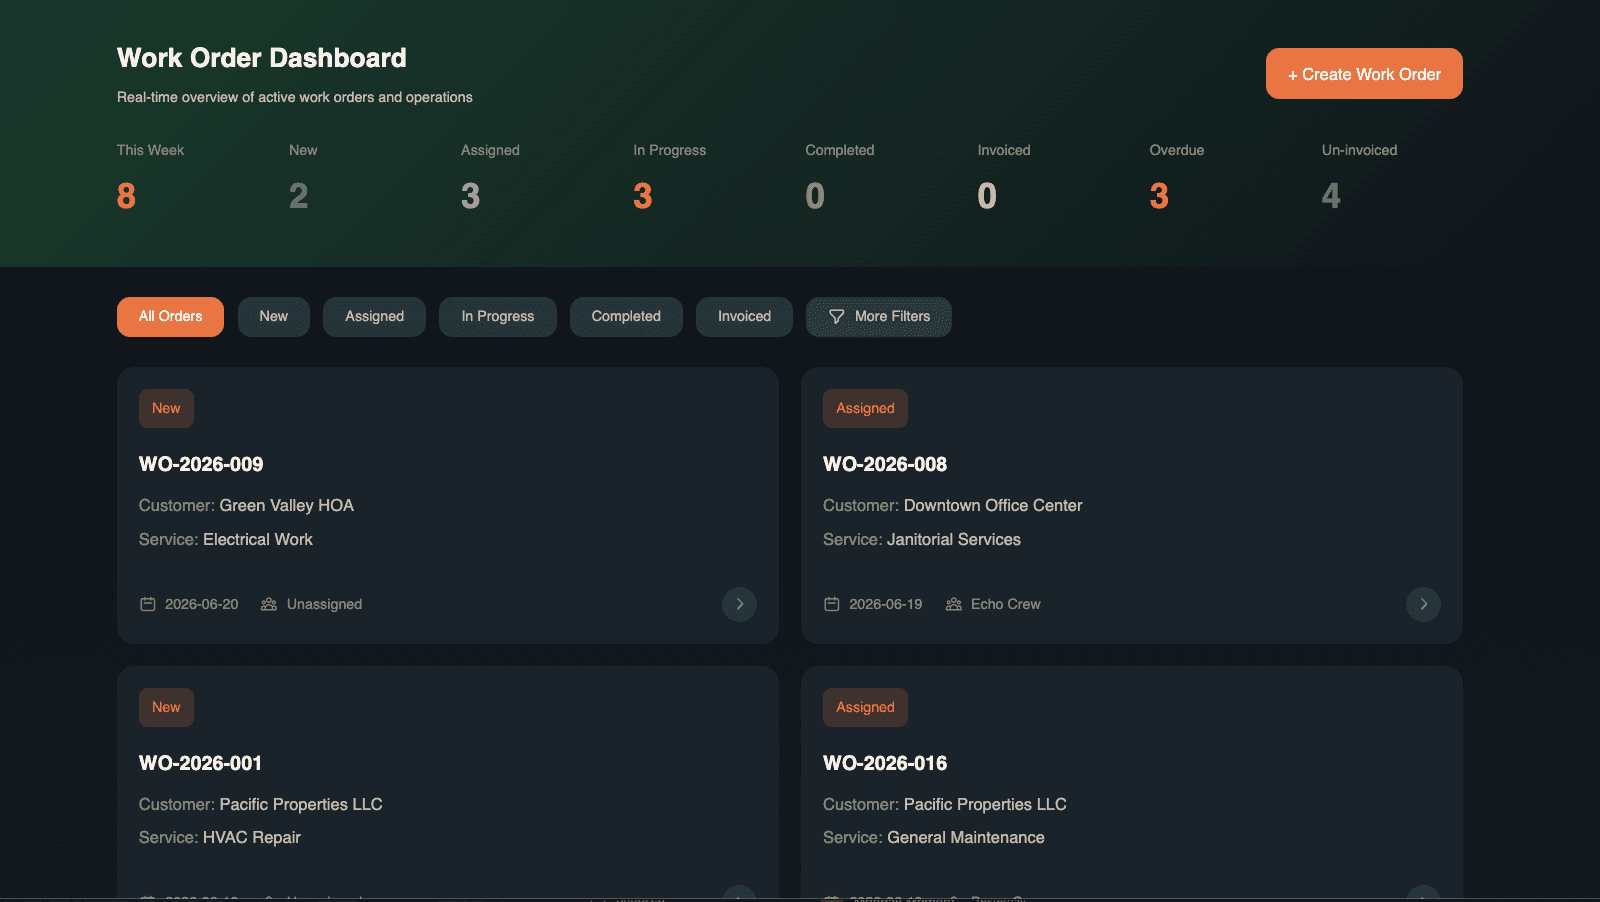Click the Overdue stat count
1600x902 pixels.
(x=1159, y=196)
